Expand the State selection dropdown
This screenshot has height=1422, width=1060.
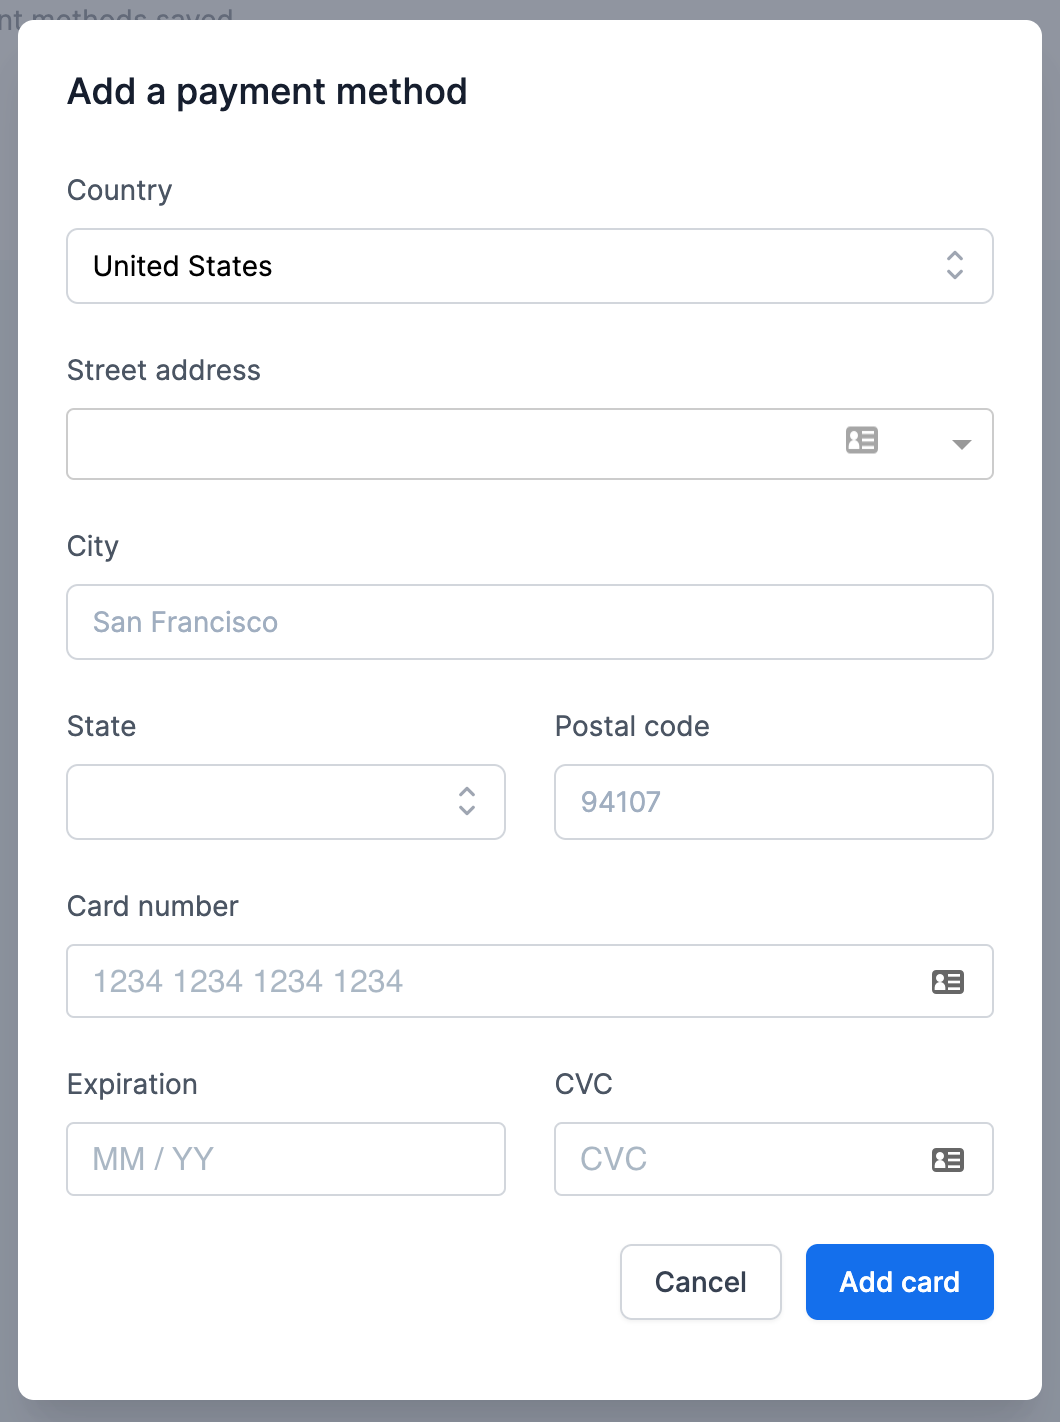coord(286,802)
